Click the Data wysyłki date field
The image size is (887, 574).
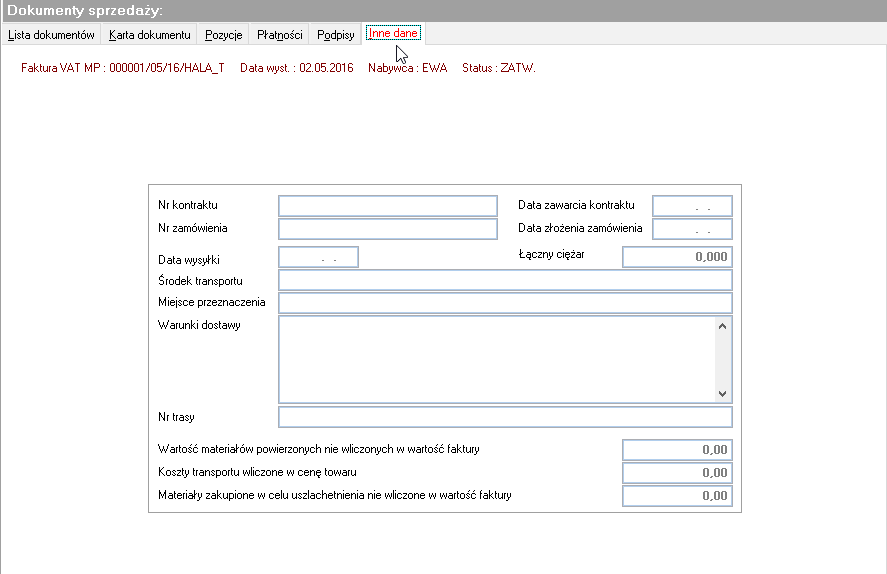pos(318,257)
